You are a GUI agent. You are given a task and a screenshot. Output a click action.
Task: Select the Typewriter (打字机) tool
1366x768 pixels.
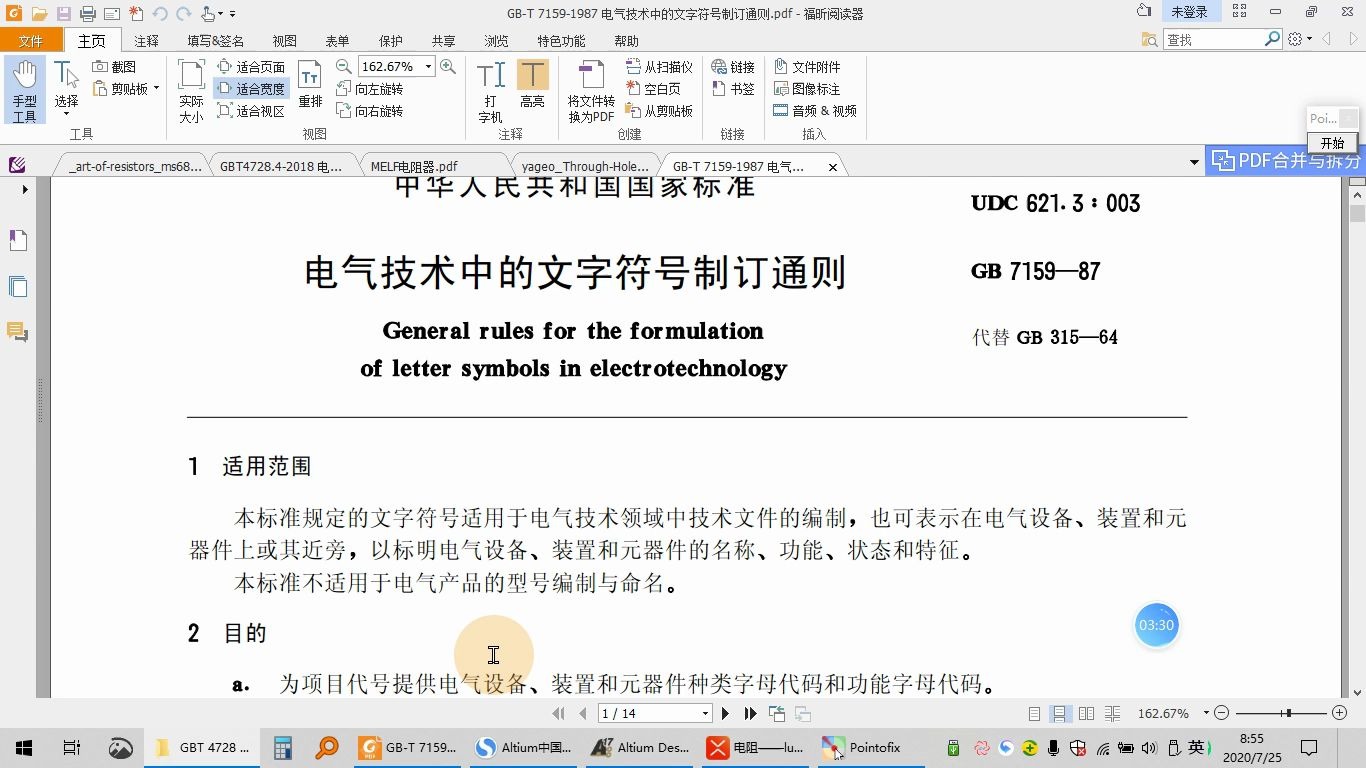[490, 91]
